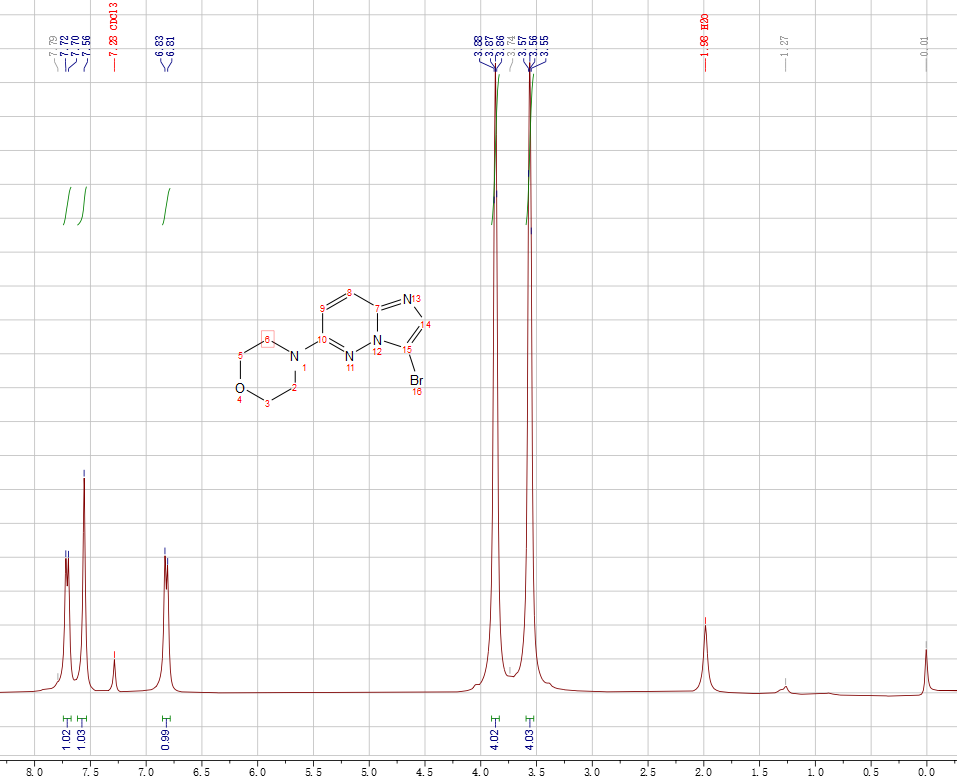Select the 0.01 peak label at top

pos(925,46)
